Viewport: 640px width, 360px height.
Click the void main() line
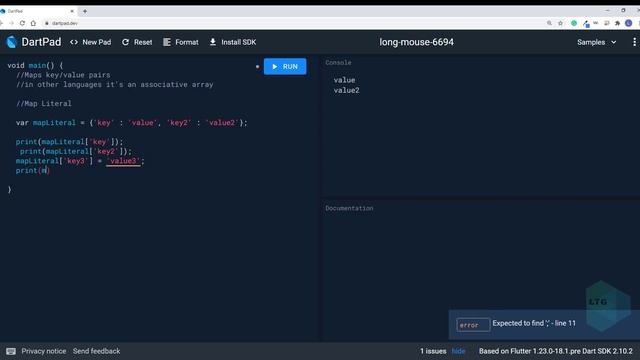35,65
